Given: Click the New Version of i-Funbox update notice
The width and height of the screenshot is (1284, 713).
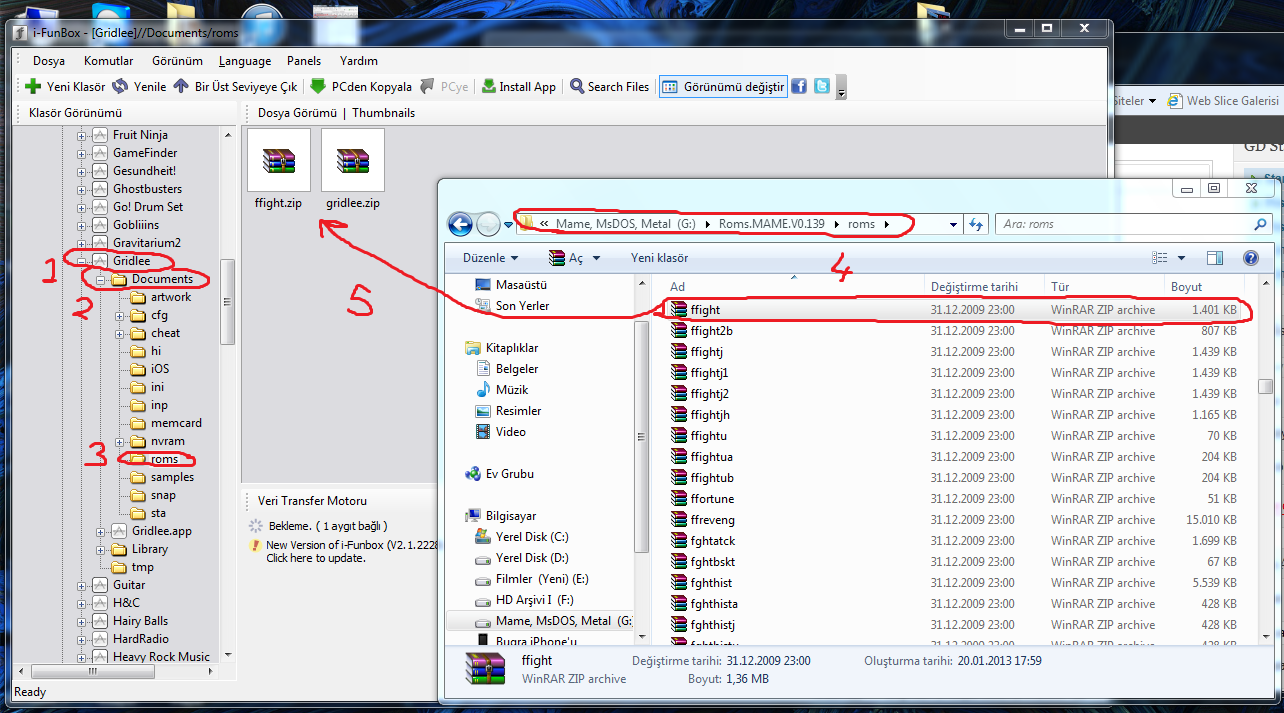Looking at the screenshot, I should (x=345, y=551).
